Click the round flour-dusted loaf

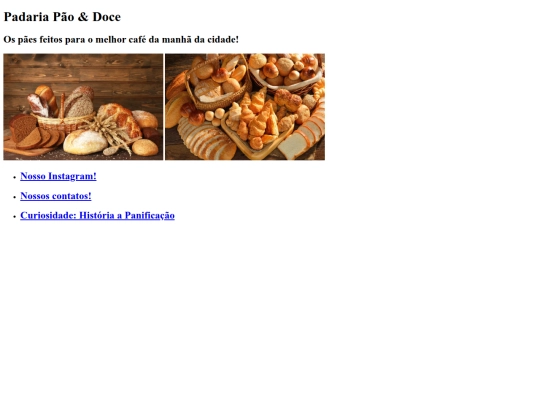click(x=85, y=142)
